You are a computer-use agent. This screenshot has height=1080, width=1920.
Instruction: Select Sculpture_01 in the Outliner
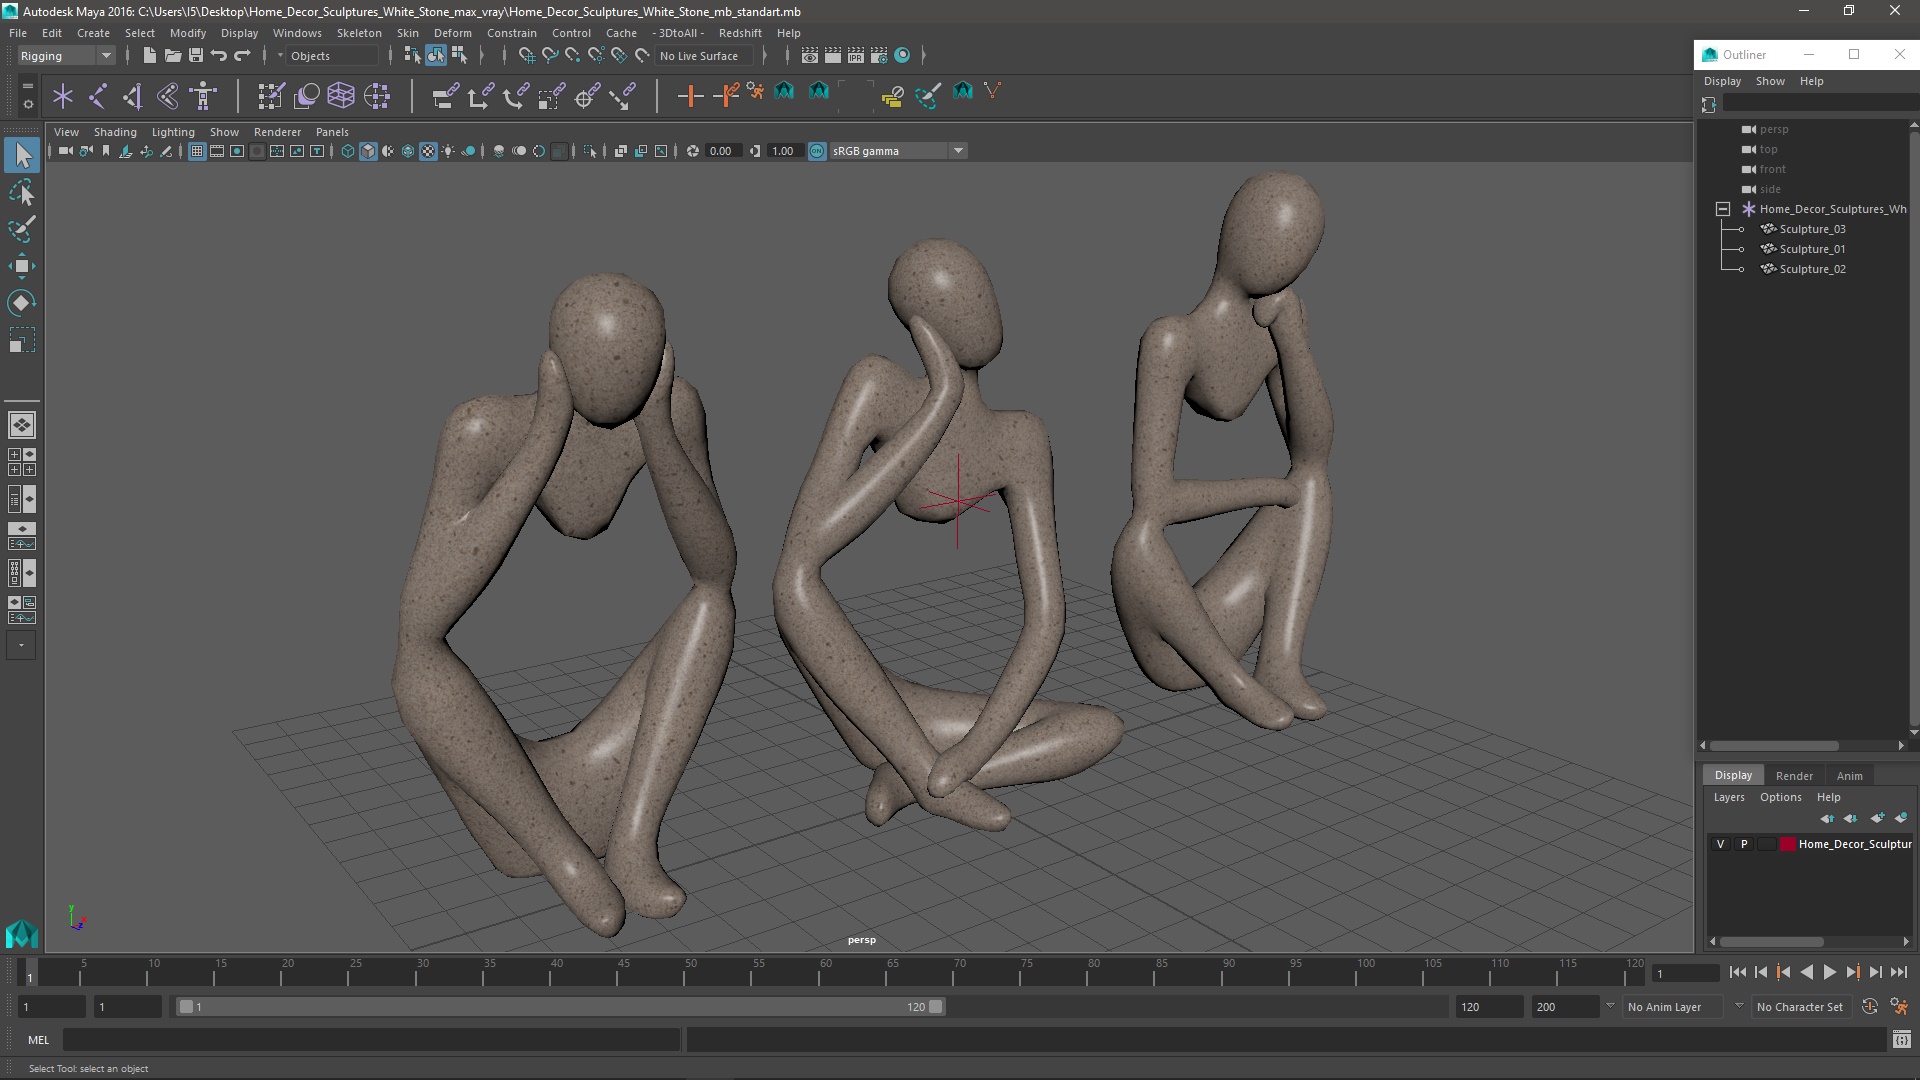[x=1812, y=249]
